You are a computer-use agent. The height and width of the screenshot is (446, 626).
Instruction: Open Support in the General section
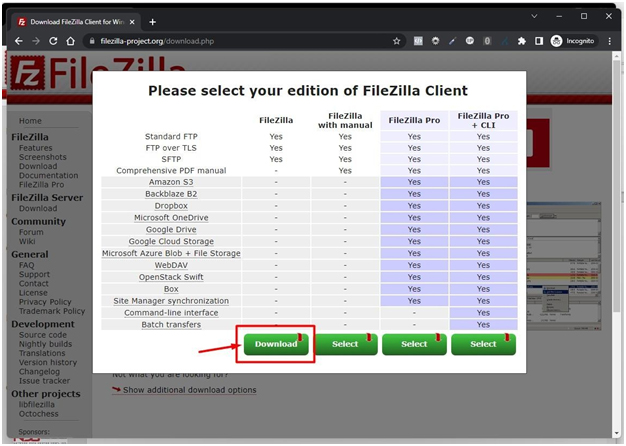point(34,274)
